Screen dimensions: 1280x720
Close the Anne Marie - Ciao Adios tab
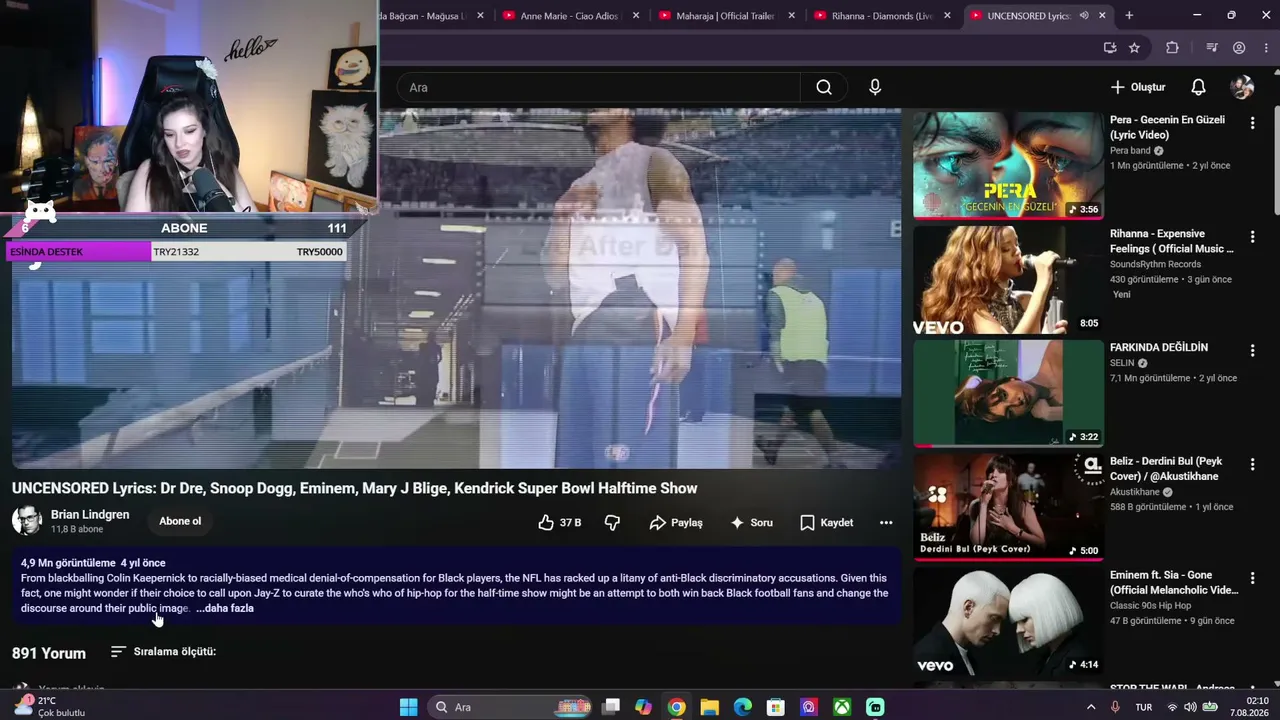(636, 15)
